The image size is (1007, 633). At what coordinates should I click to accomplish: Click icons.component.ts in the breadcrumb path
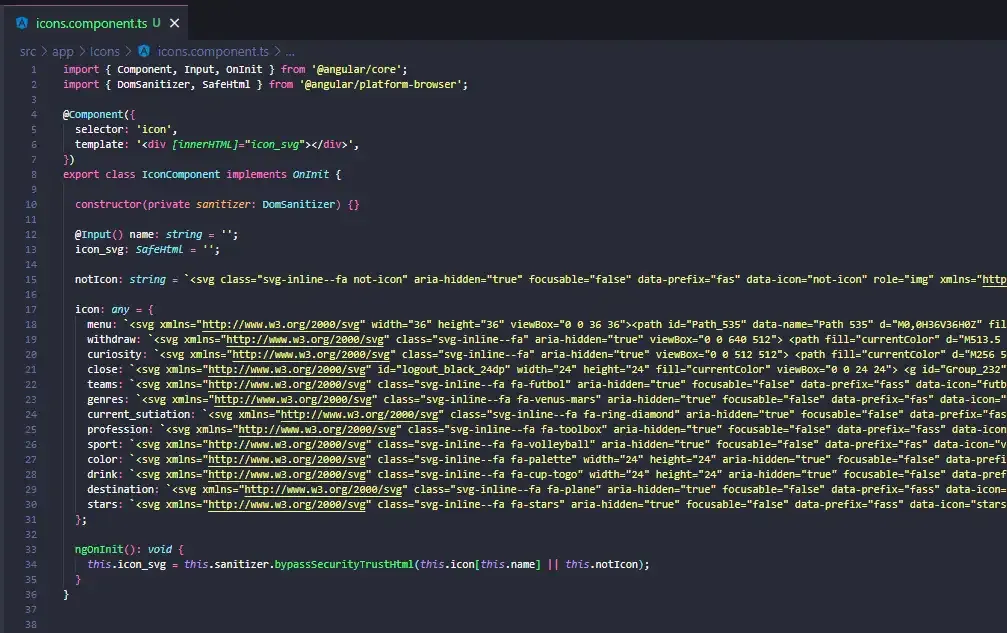point(212,51)
